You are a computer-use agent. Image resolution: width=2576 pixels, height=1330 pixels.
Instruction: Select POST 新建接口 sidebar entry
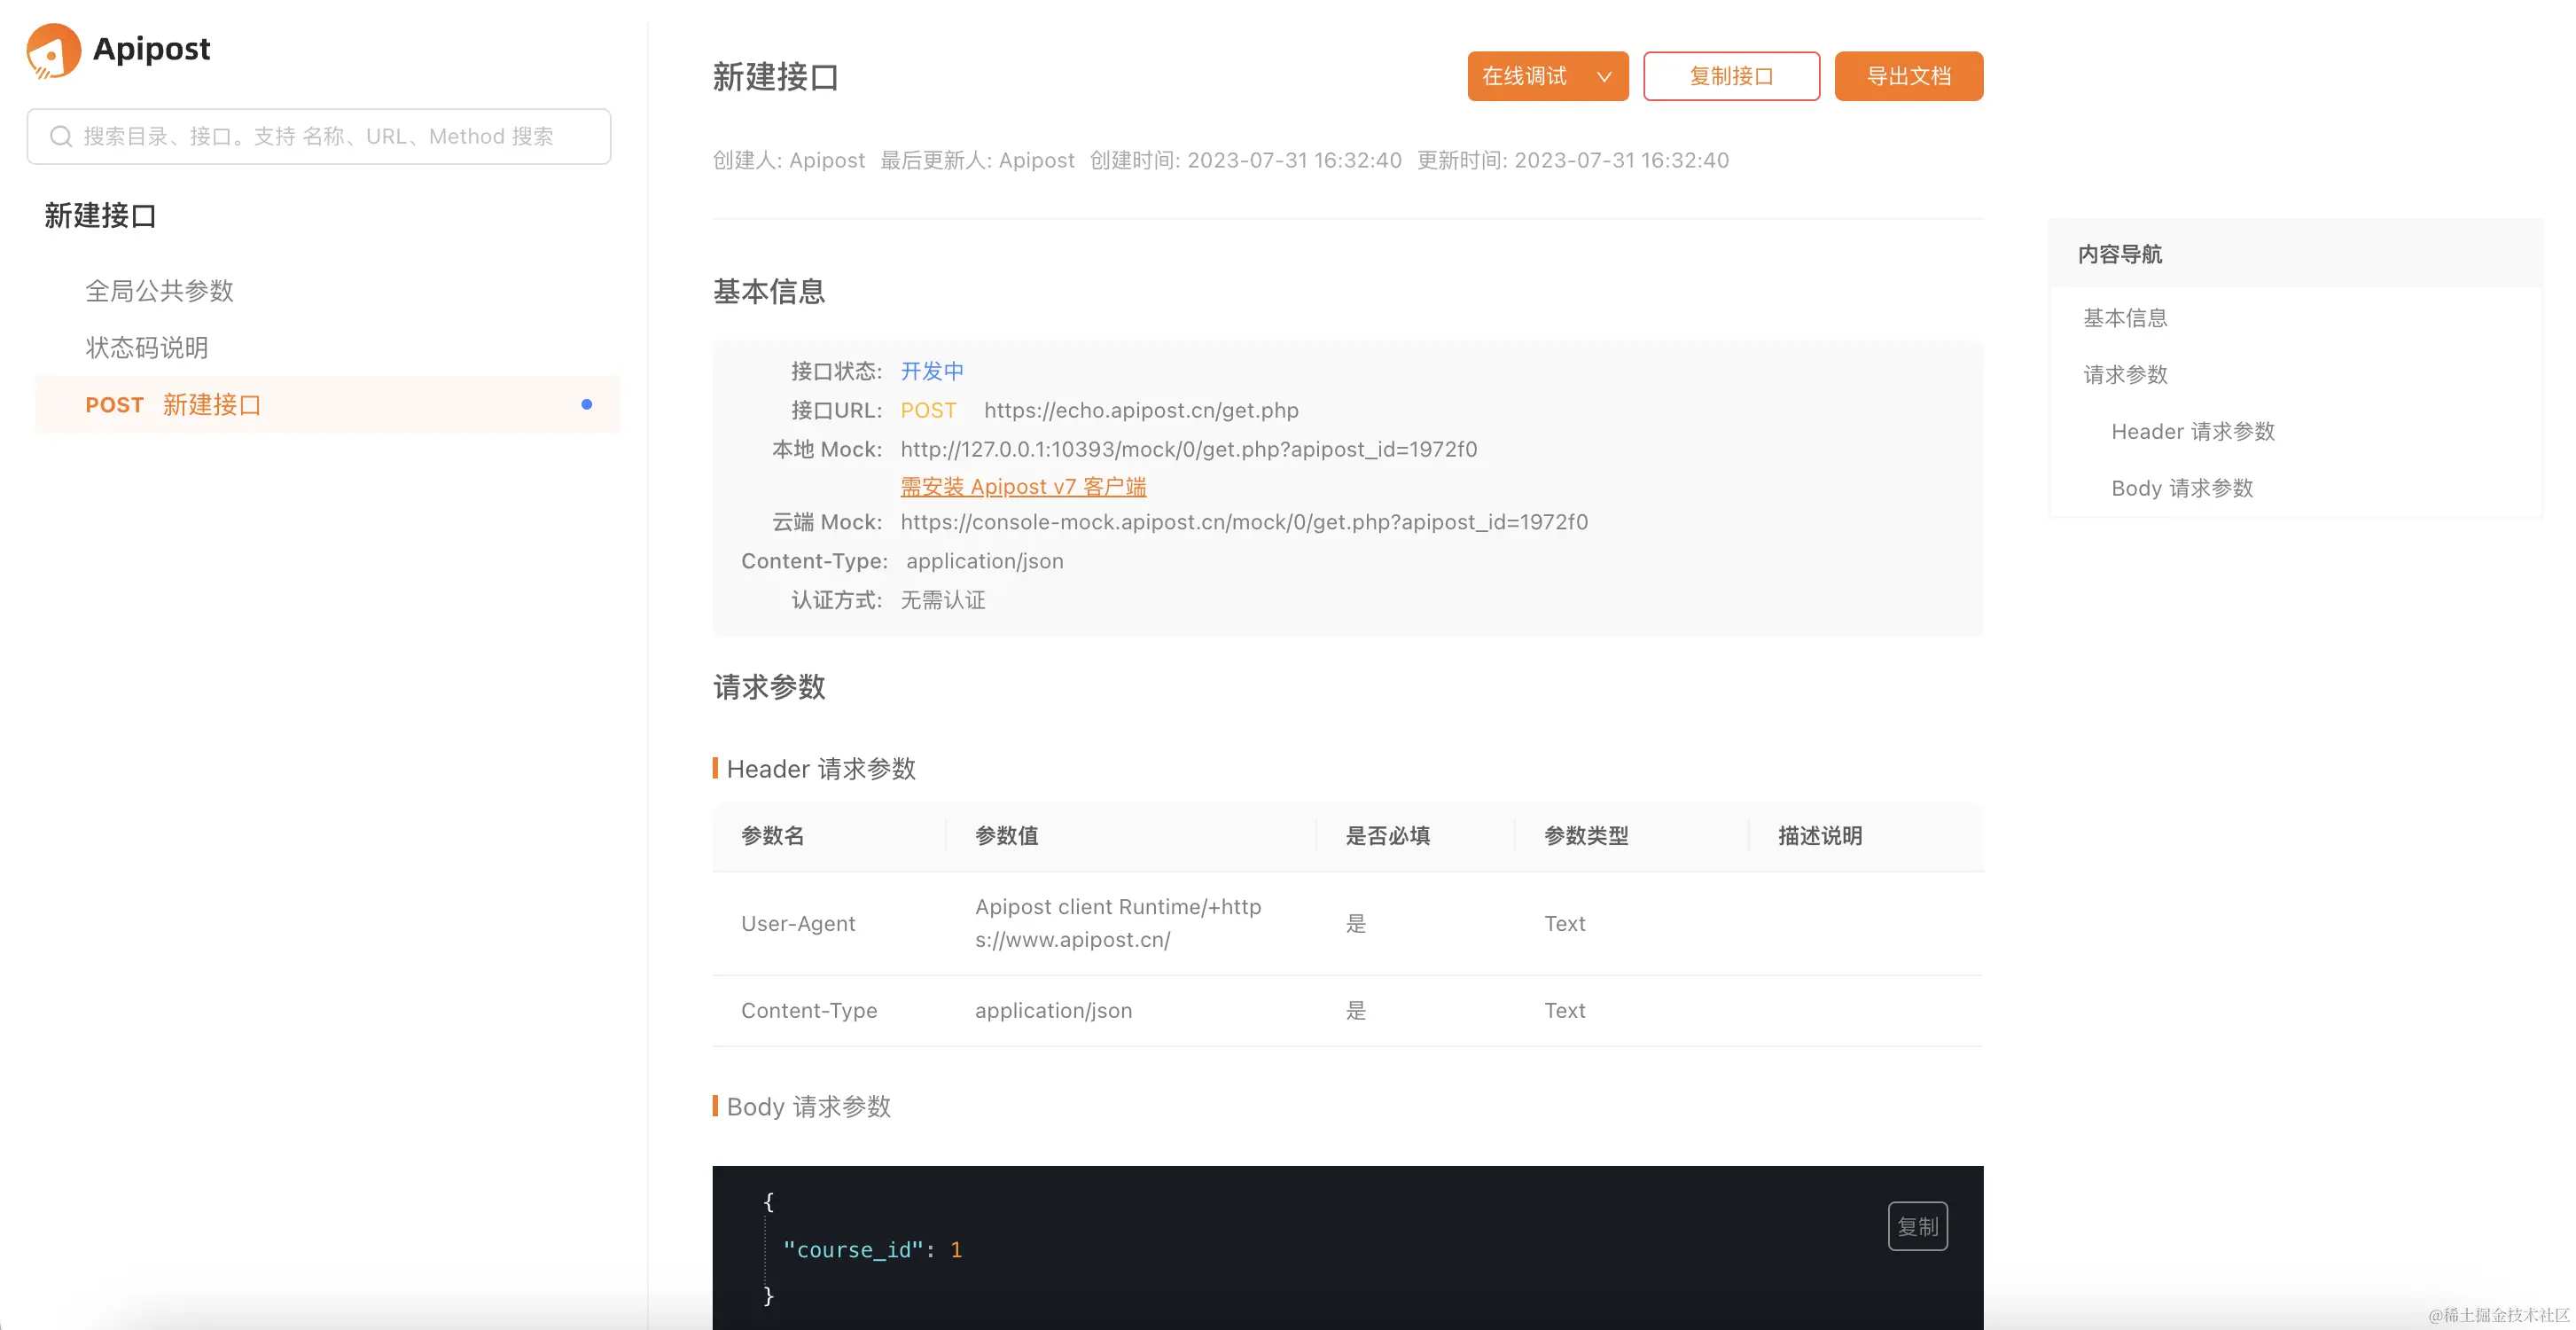pos(210,405)
